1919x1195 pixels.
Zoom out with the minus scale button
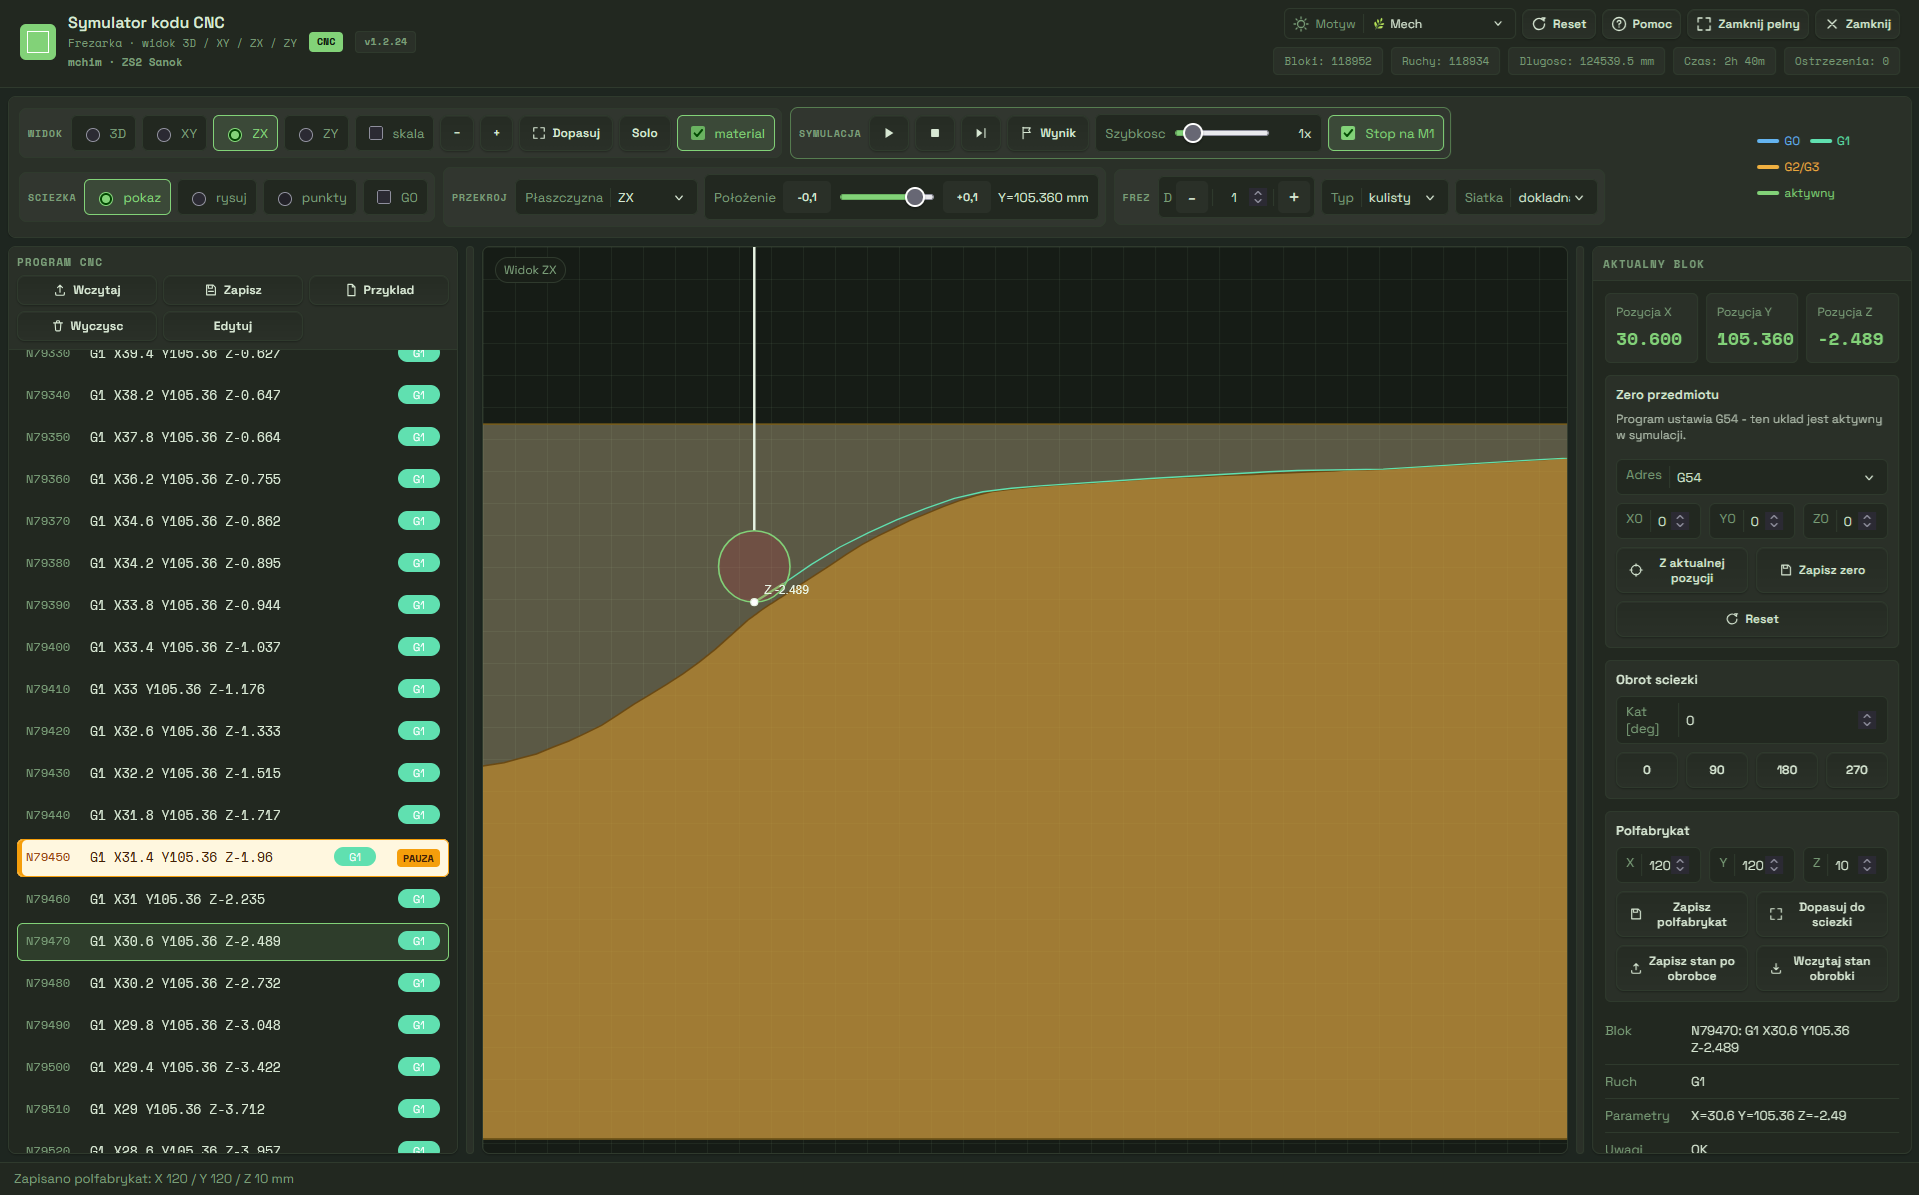coord(457,133)
